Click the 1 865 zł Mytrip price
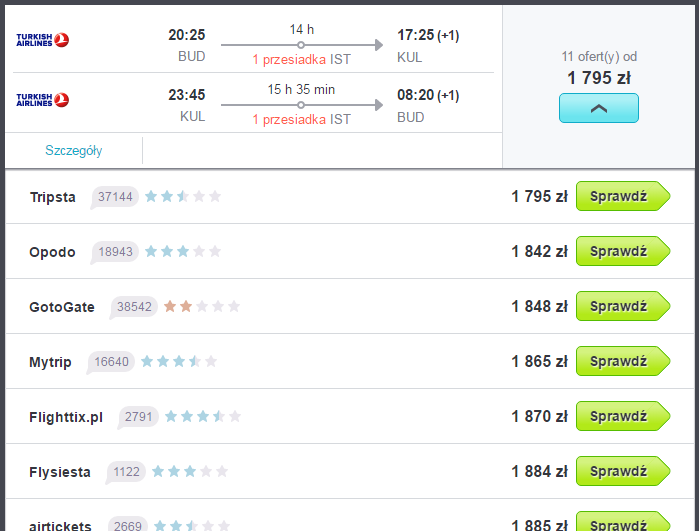This screenshot has height=531, width=699. (x=539, y=362)
